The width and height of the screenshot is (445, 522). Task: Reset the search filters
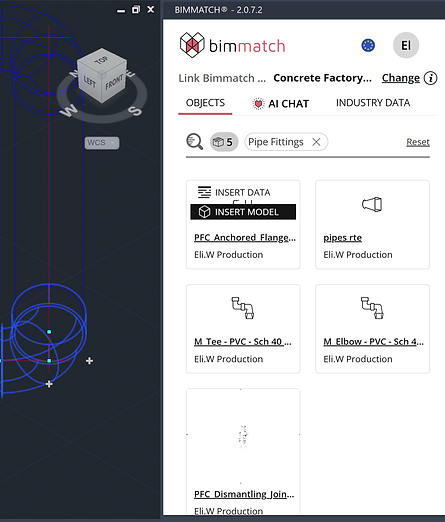pyautogui.click(x=418, y=142)
